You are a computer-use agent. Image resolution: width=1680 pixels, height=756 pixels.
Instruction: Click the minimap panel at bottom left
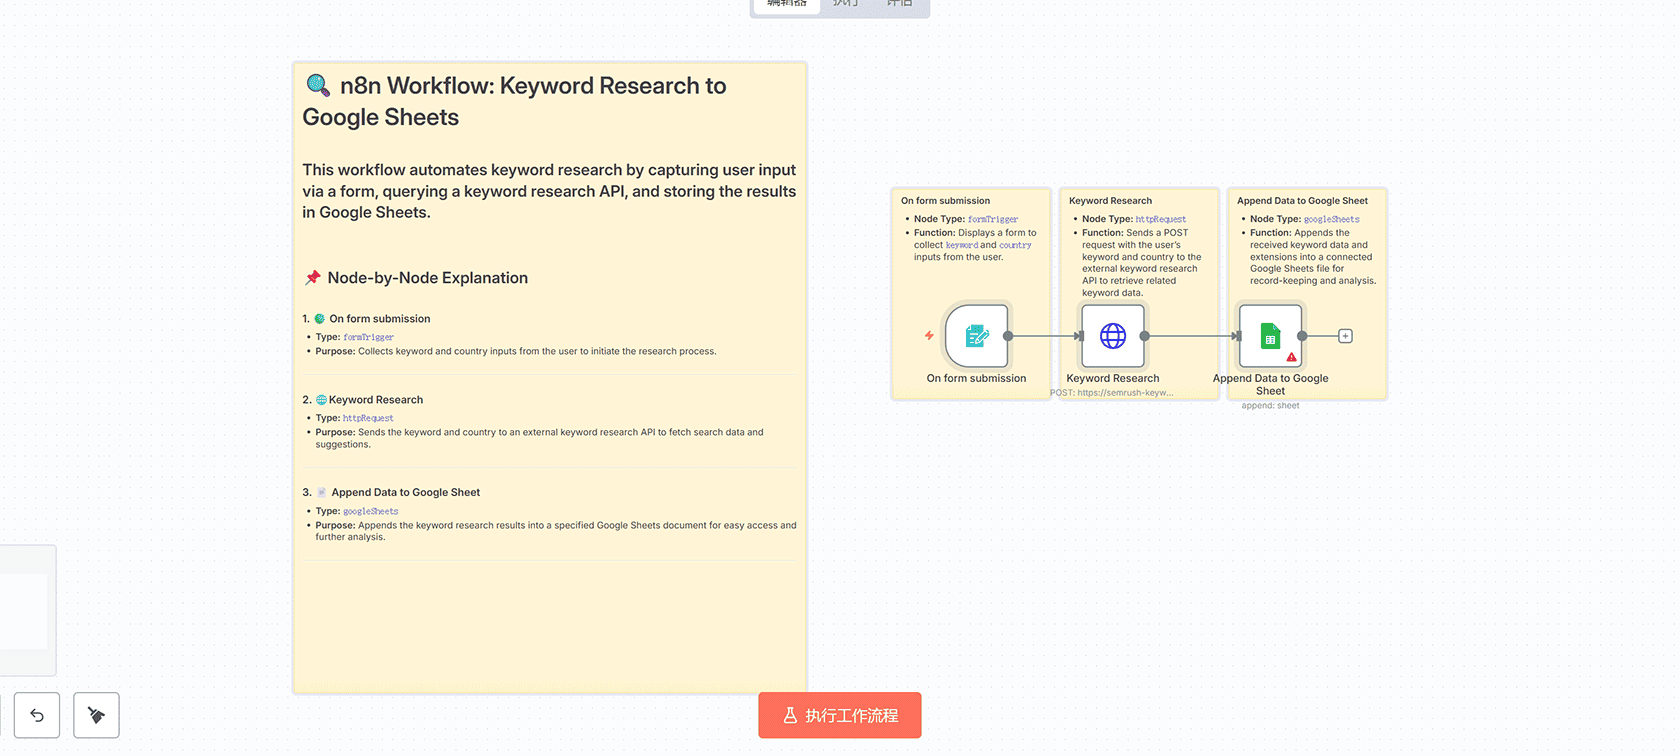point(25,610)
